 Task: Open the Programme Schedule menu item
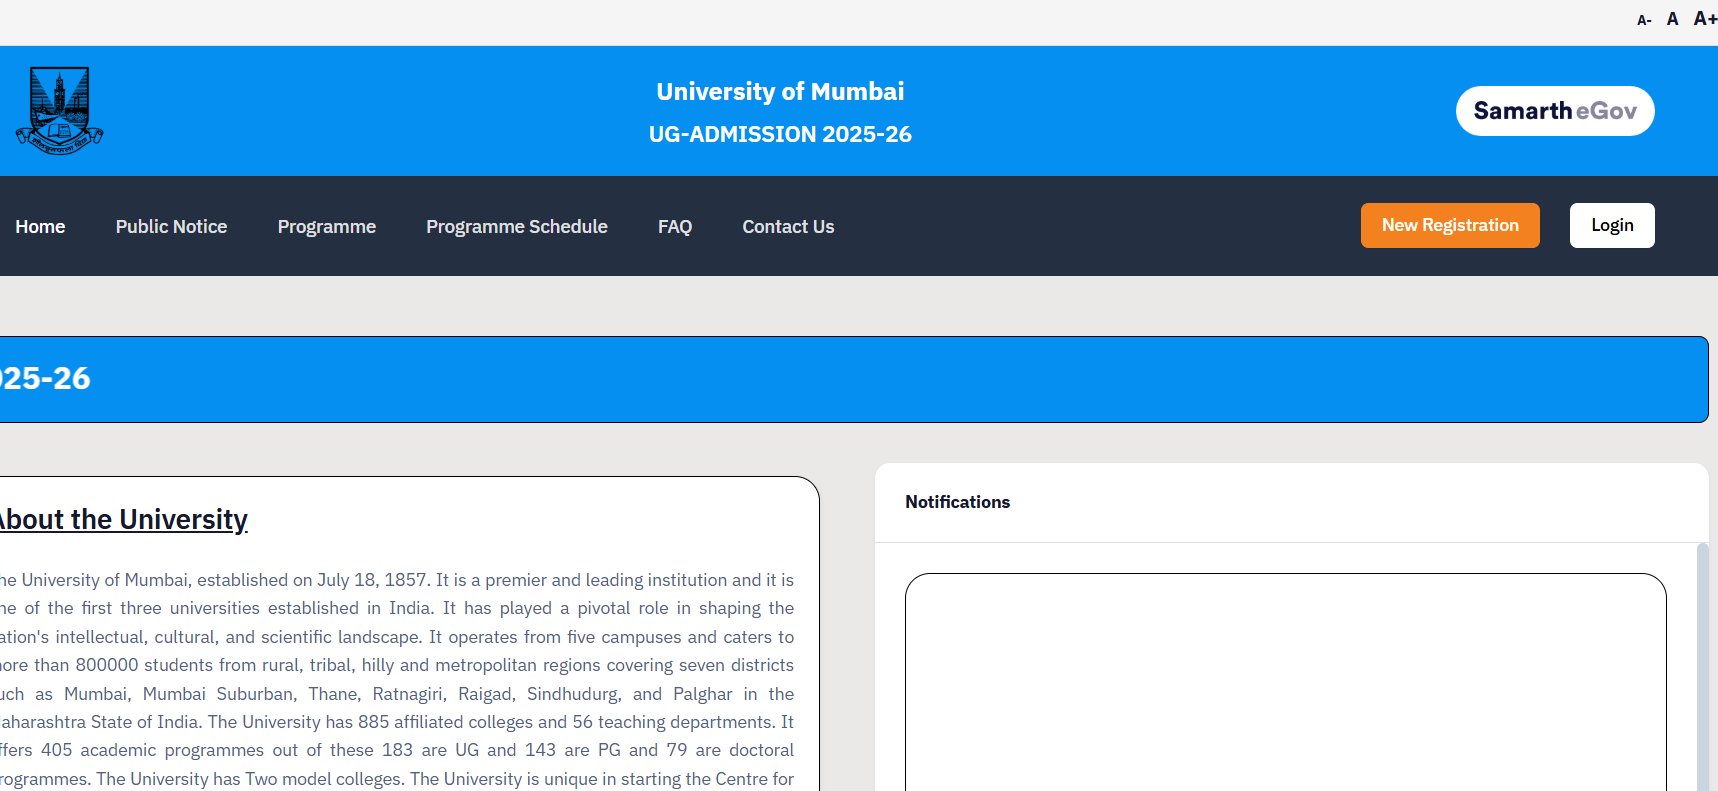(x=516, y=227)
